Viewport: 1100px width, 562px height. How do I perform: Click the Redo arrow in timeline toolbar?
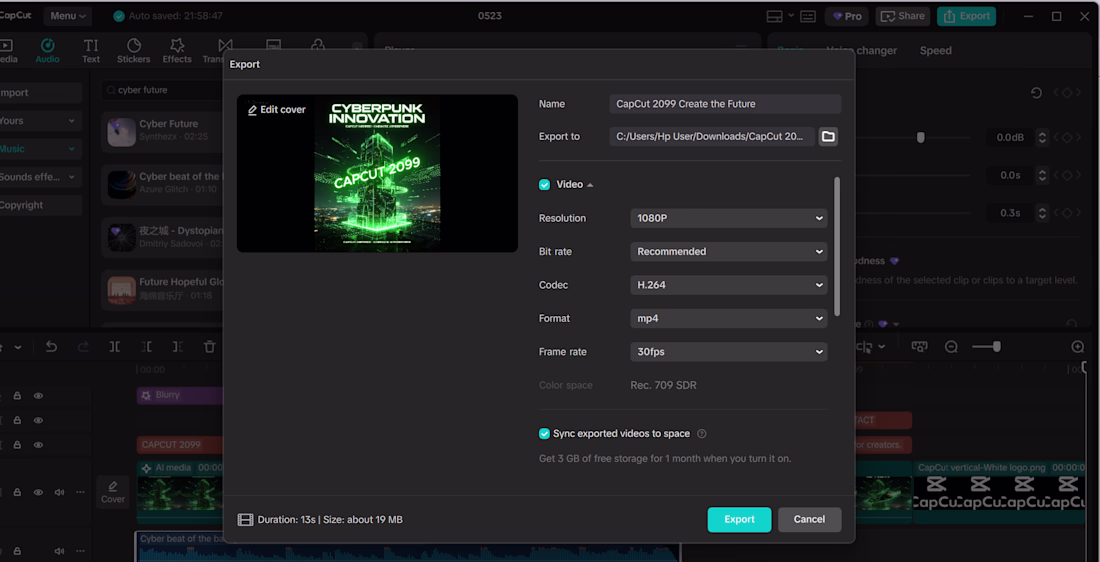point(83,347)
